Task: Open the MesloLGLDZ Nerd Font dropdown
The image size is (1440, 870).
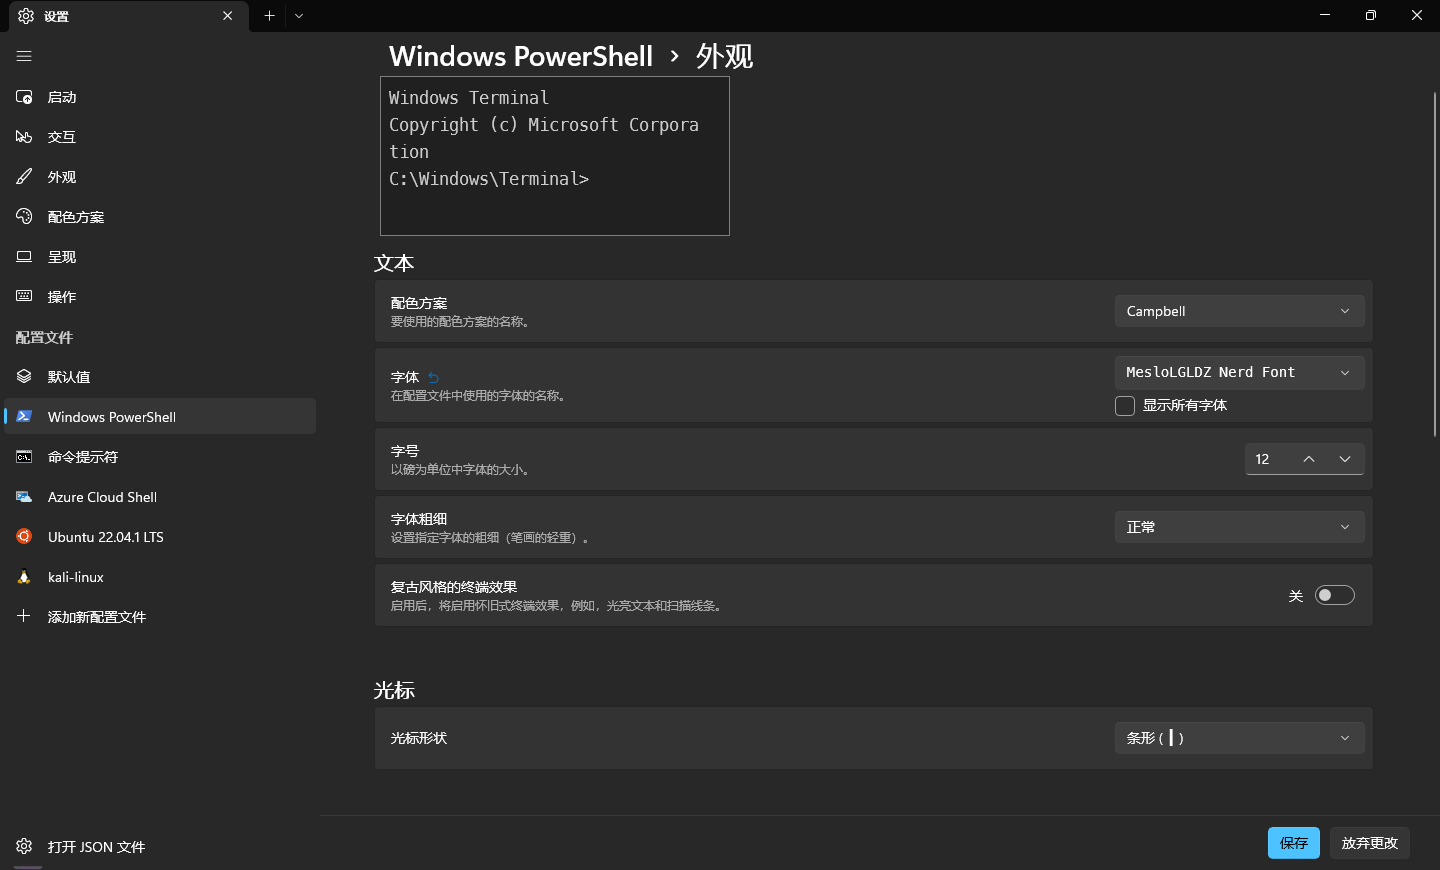Action: point(1239,372)
